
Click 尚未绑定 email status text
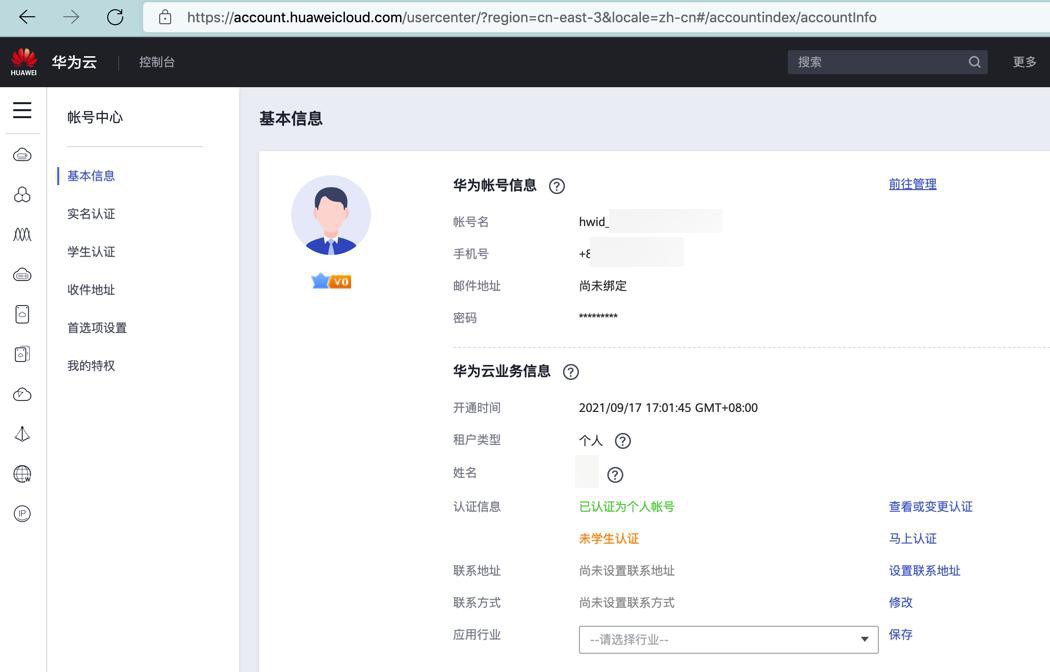coord(603,286)
